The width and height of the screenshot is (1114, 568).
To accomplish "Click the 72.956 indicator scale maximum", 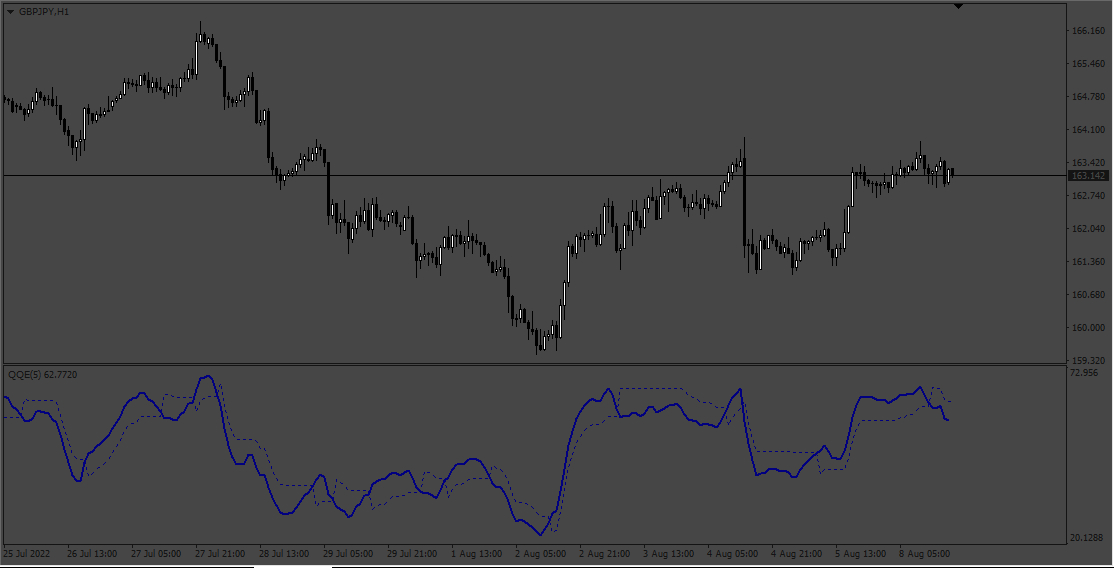I will pyautogui.click(x=1084, y=373).
